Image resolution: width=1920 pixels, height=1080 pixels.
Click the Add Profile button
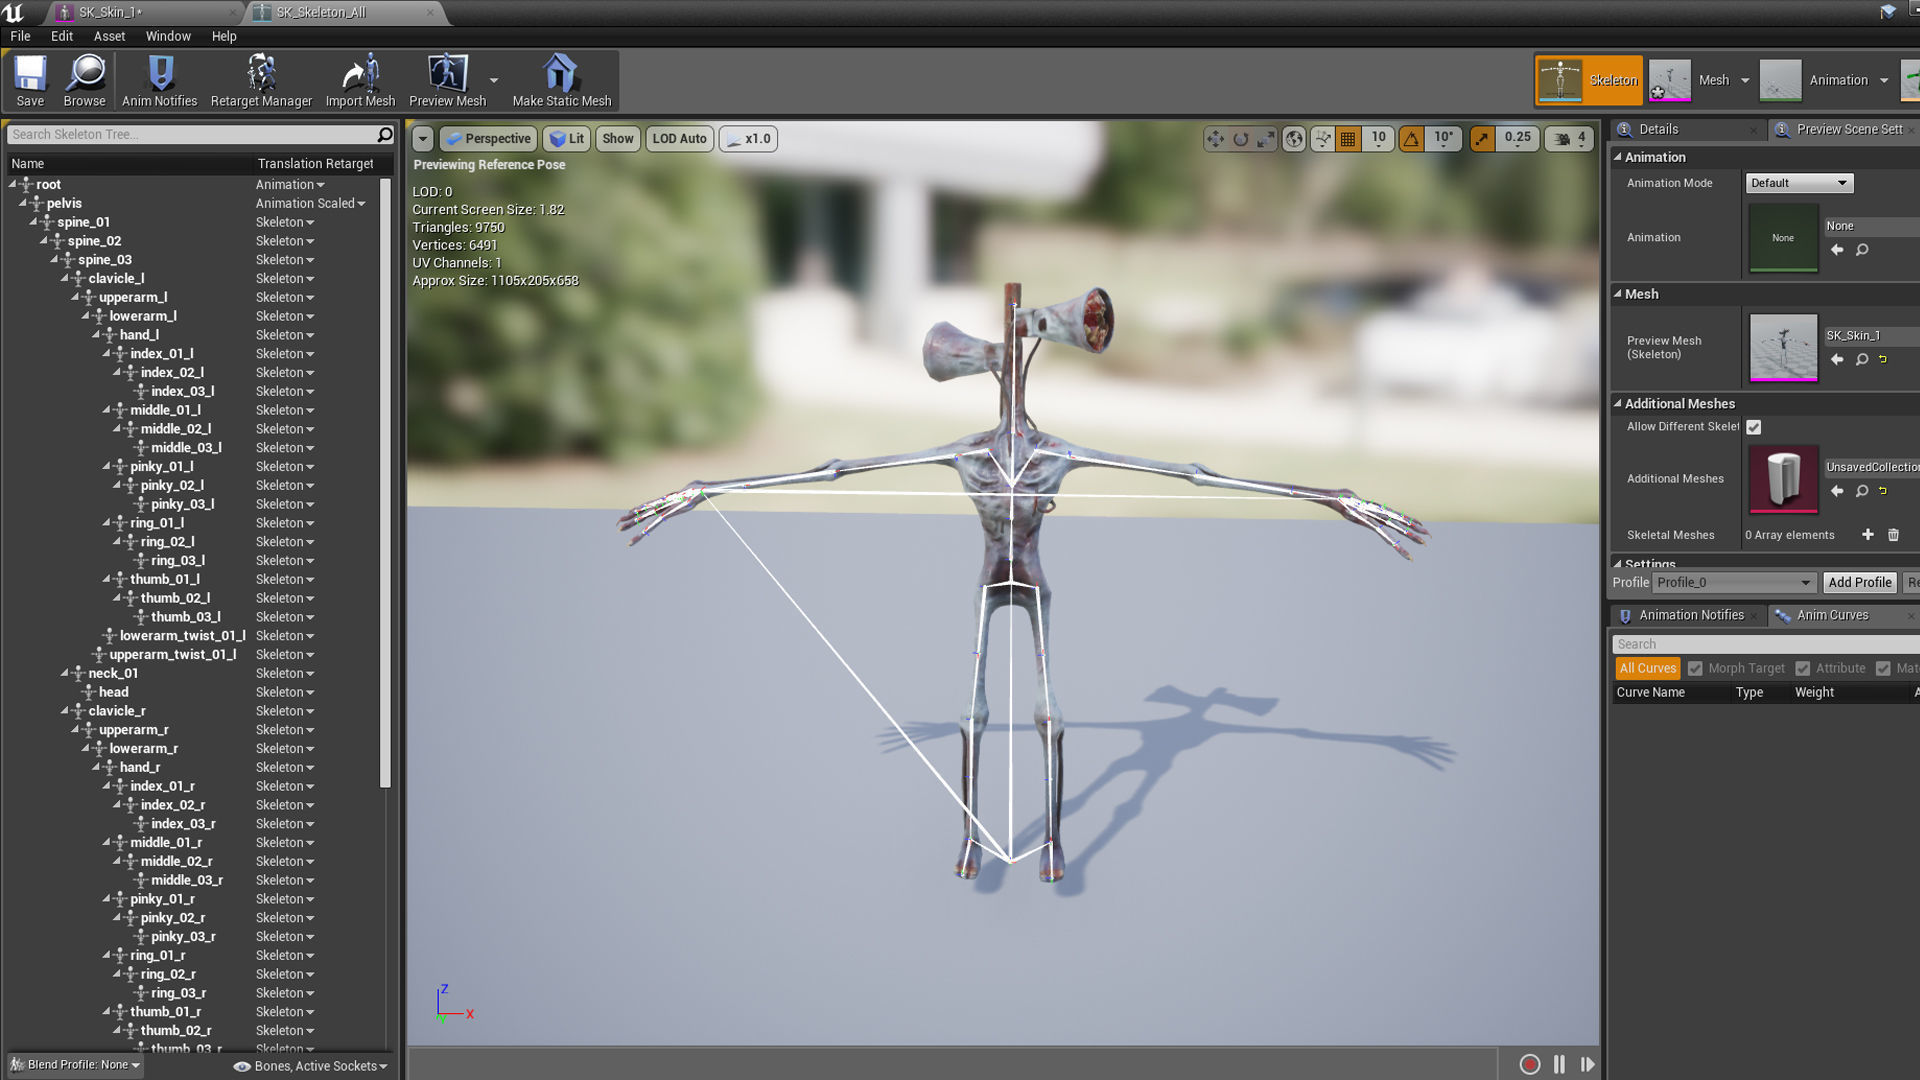1859,583
